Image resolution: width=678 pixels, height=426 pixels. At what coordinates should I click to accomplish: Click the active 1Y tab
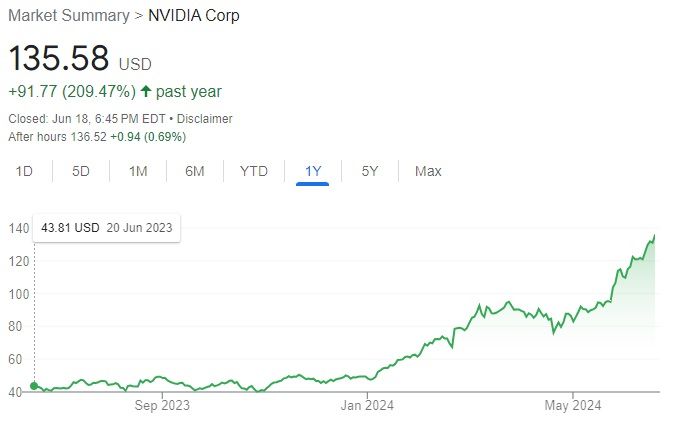[x=313, y=171]
